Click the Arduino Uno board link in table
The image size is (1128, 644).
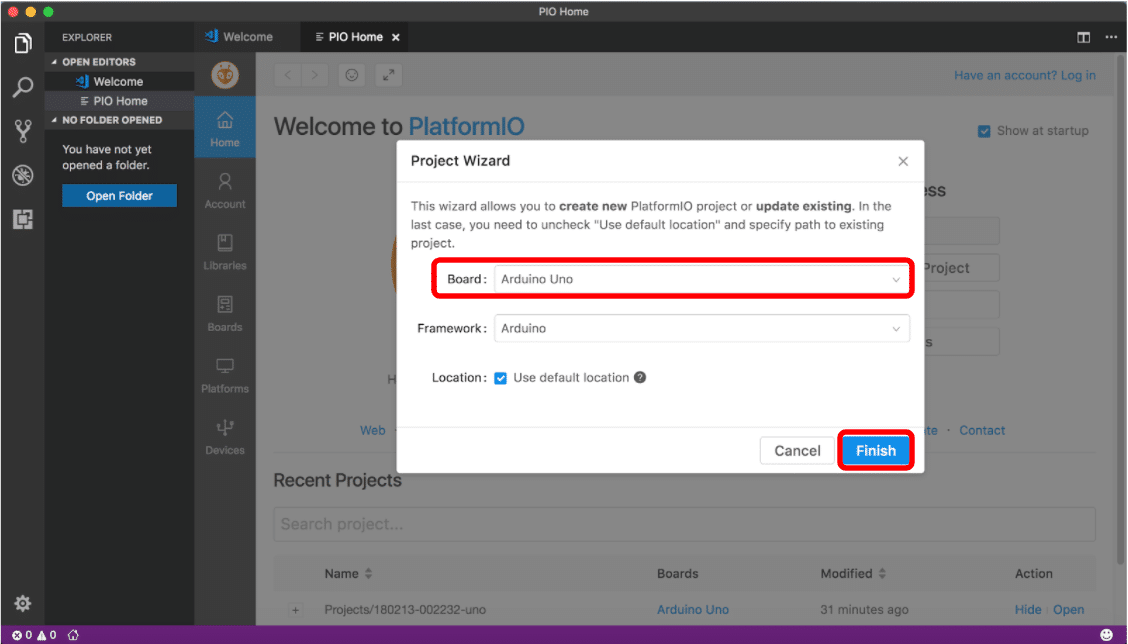[x=692, y=609]
